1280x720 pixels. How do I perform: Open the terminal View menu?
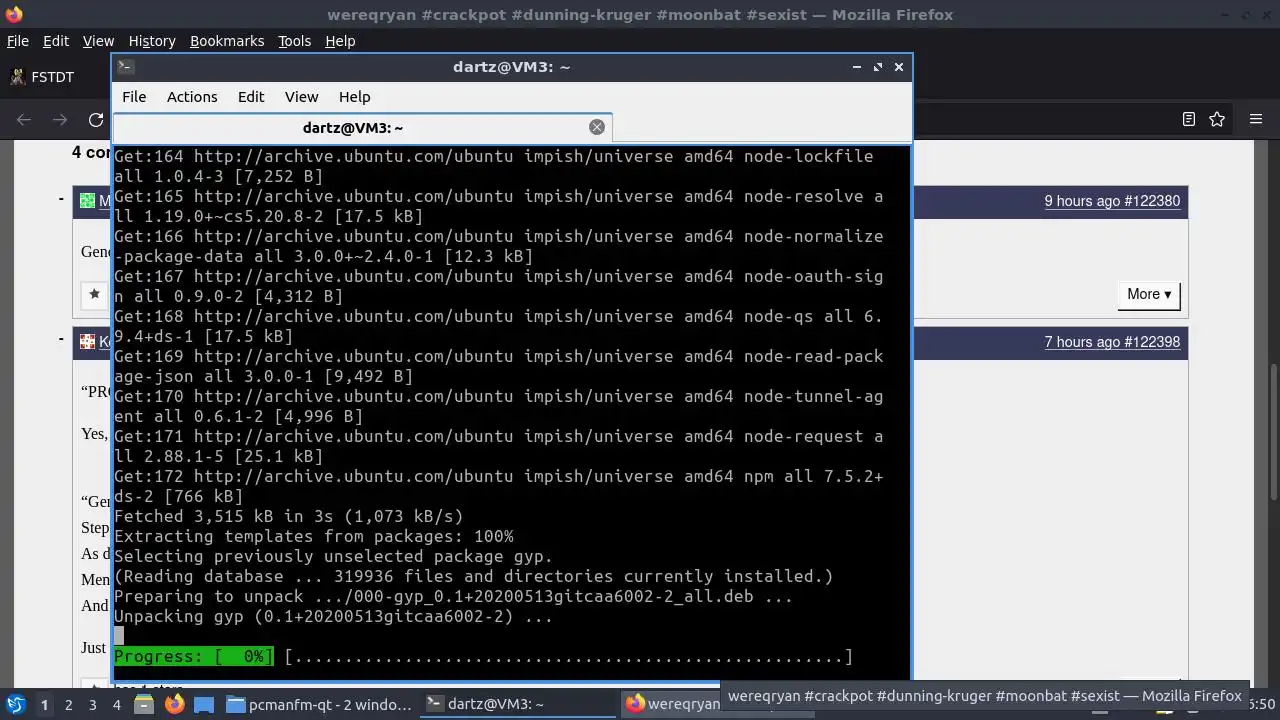301,97
